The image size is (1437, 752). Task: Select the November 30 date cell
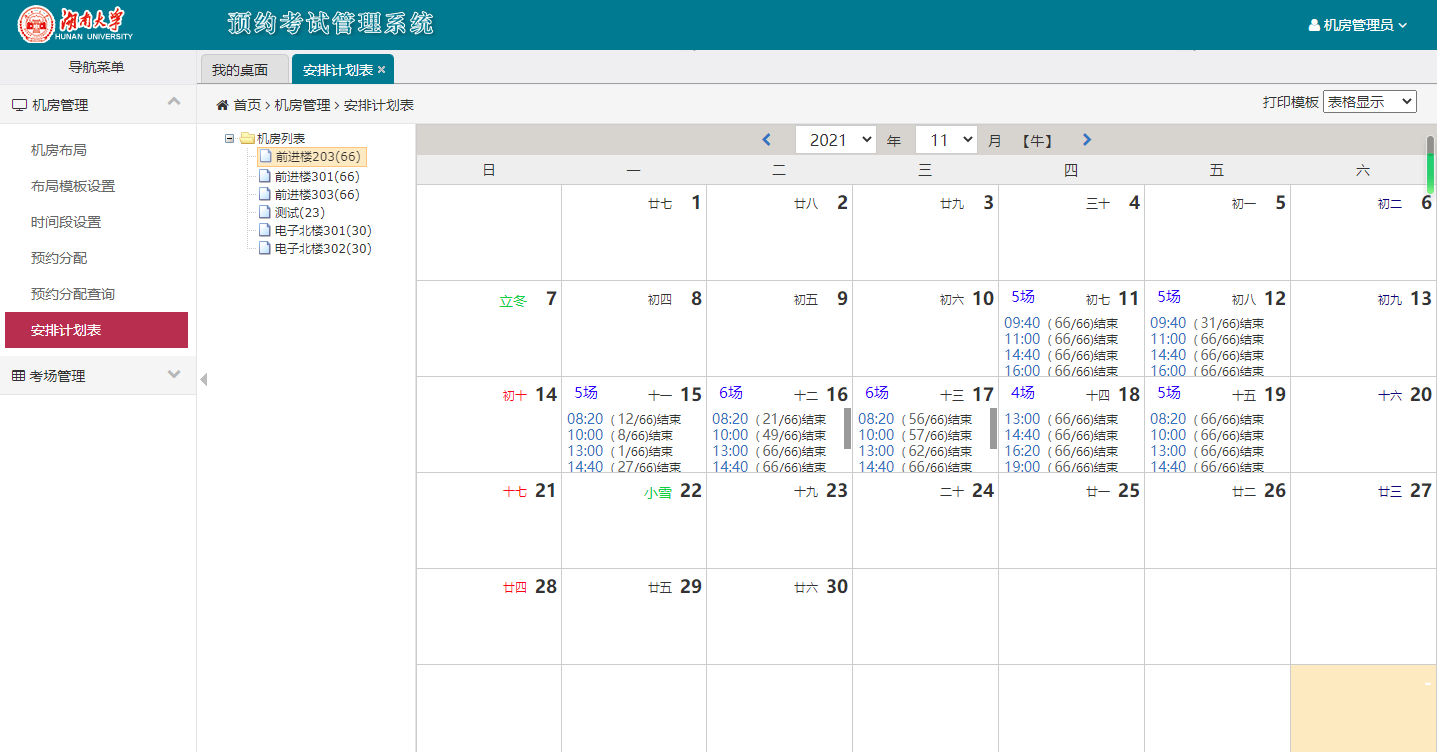pyautogui.click(x=779, y=616)
